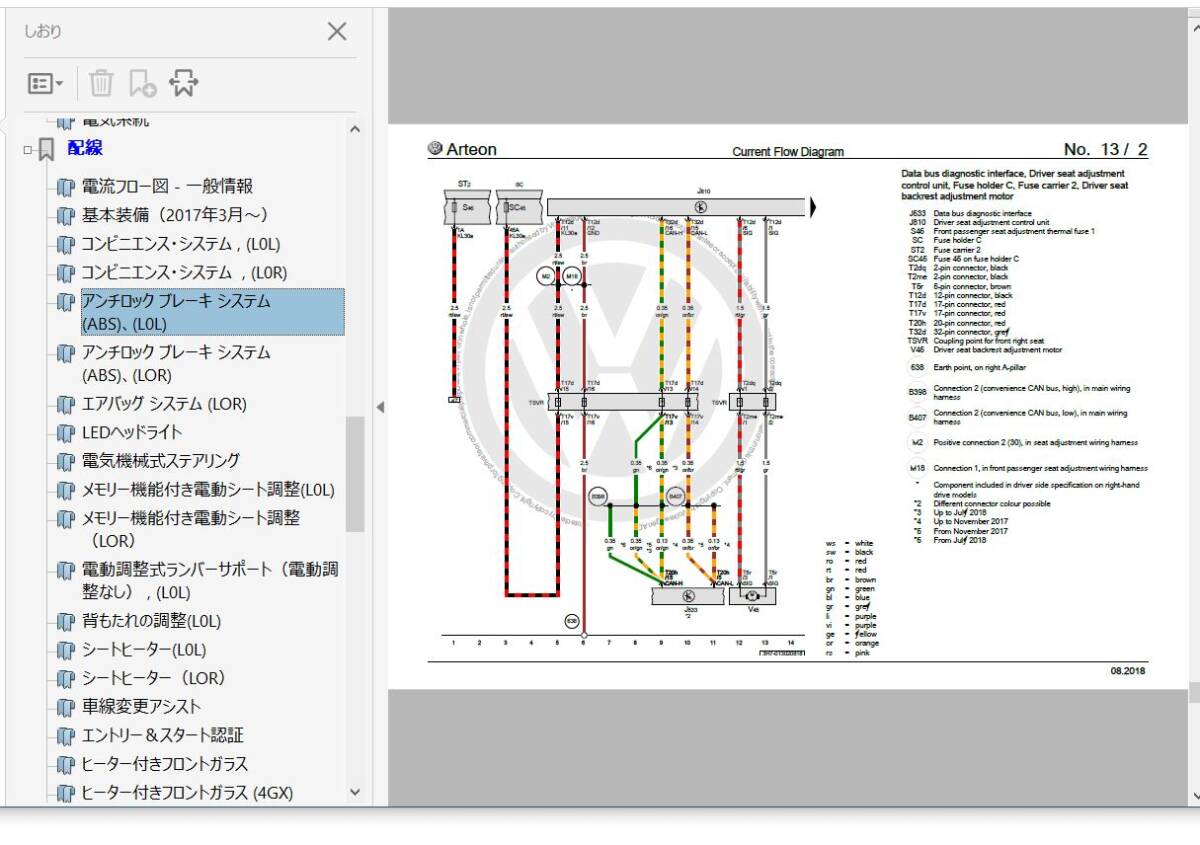This screenshot has height=845, width=1200.
Task: Click the bookmarks panel scrollbar thumb
Action: (x=355, y=474)
